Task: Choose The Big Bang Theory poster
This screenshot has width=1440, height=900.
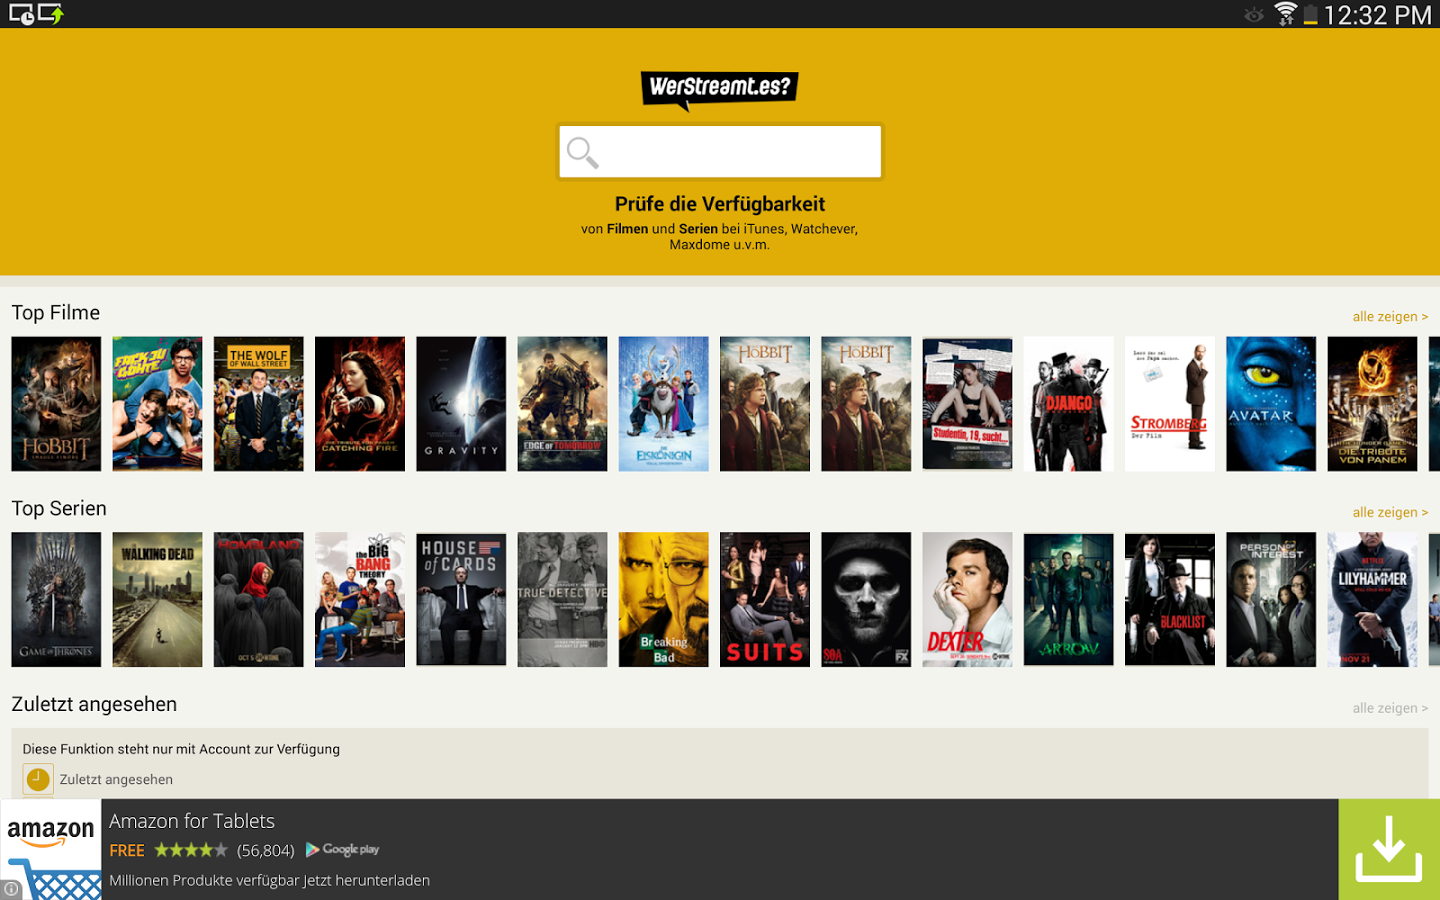Action: (360, 600)
